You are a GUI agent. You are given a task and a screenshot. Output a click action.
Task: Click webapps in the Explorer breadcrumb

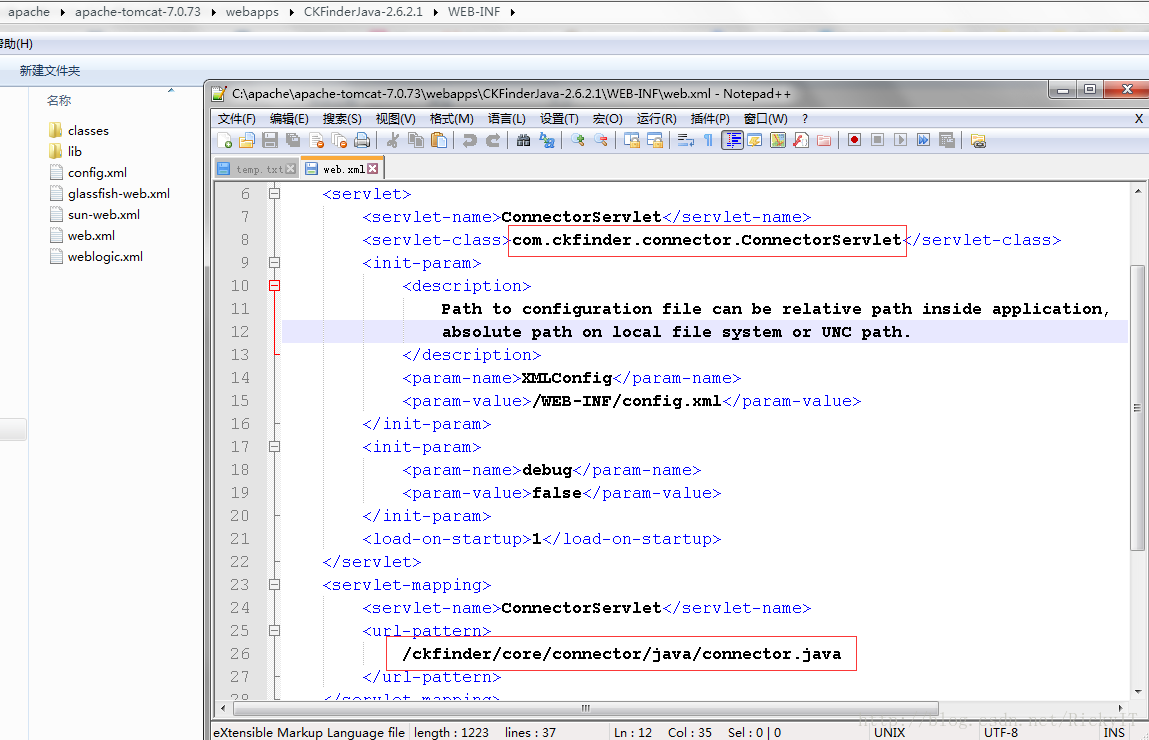[x=252, y=12]
